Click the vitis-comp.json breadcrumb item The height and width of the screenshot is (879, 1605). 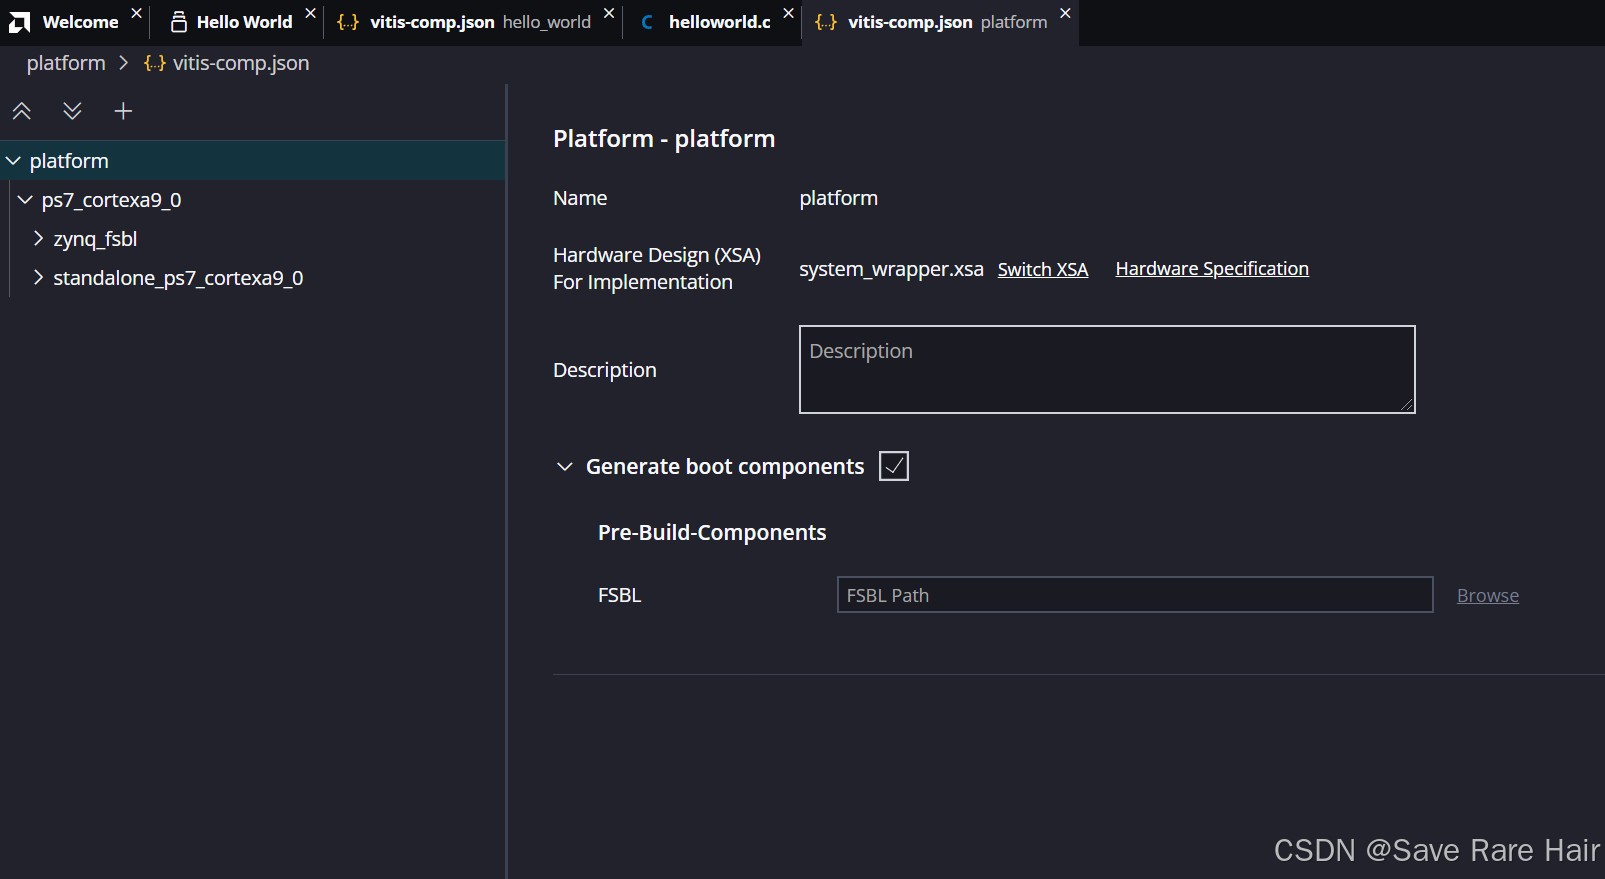241,63
